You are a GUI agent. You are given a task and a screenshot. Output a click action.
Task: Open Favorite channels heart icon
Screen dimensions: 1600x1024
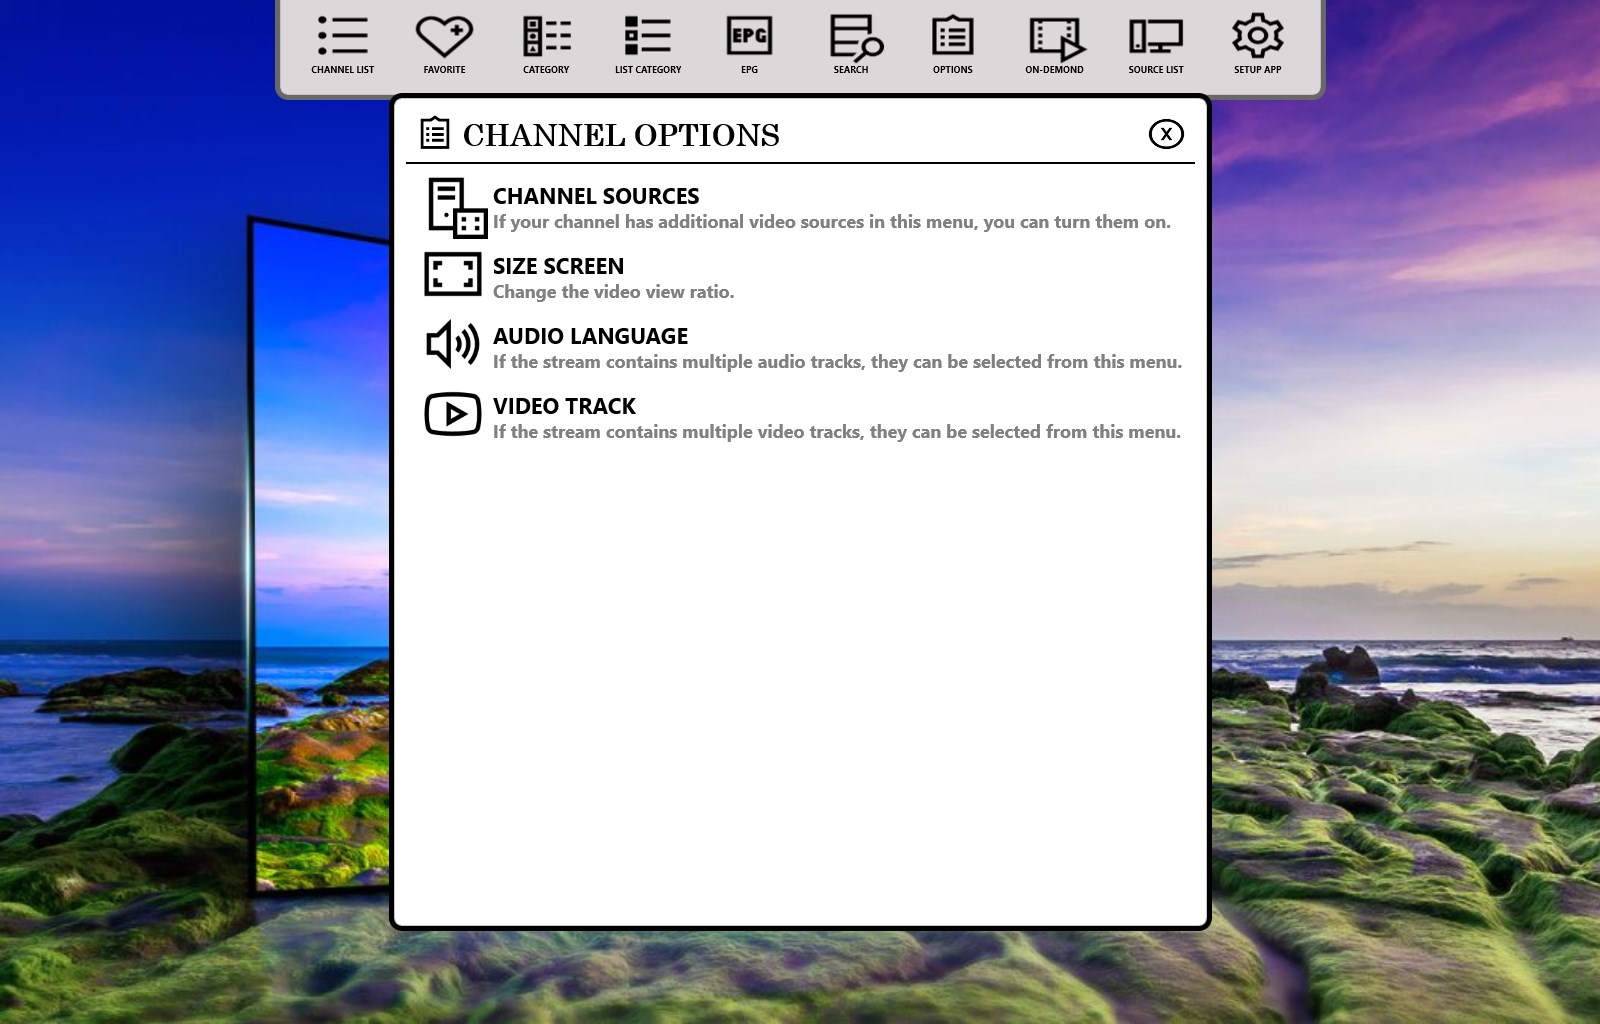pos(444,36)
